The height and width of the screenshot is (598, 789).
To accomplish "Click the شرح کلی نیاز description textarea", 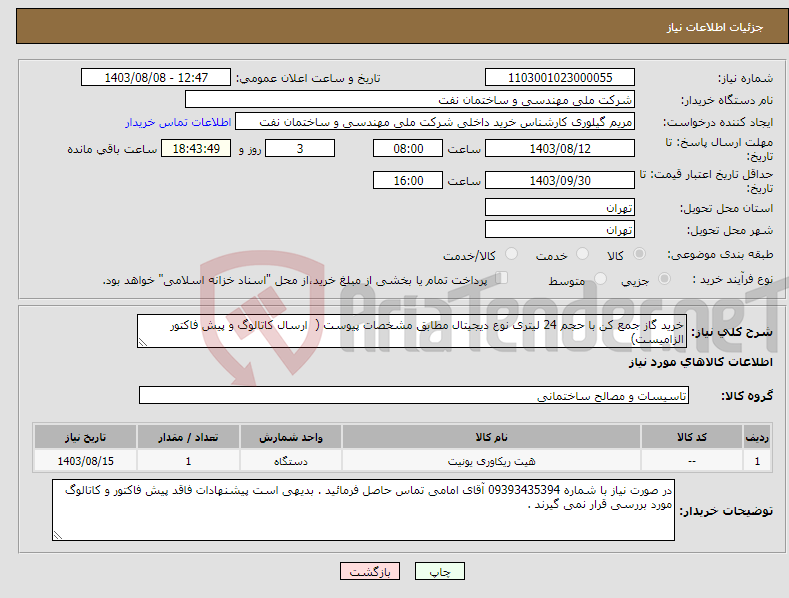I will tap(412, 331).
